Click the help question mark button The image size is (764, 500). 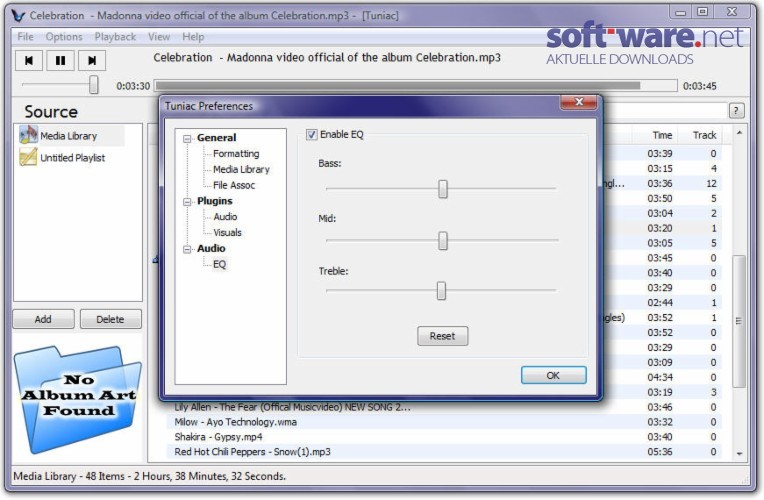736,111
